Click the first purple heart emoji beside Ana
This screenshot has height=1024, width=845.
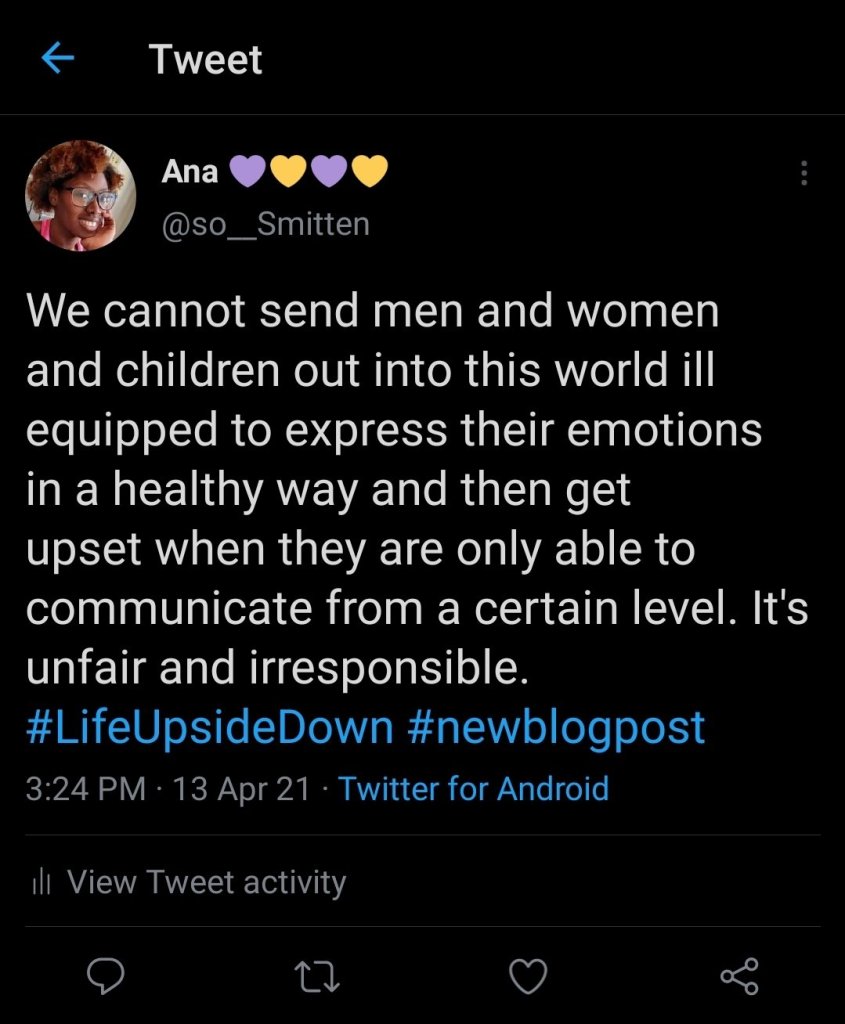click(x=248, y=172)
